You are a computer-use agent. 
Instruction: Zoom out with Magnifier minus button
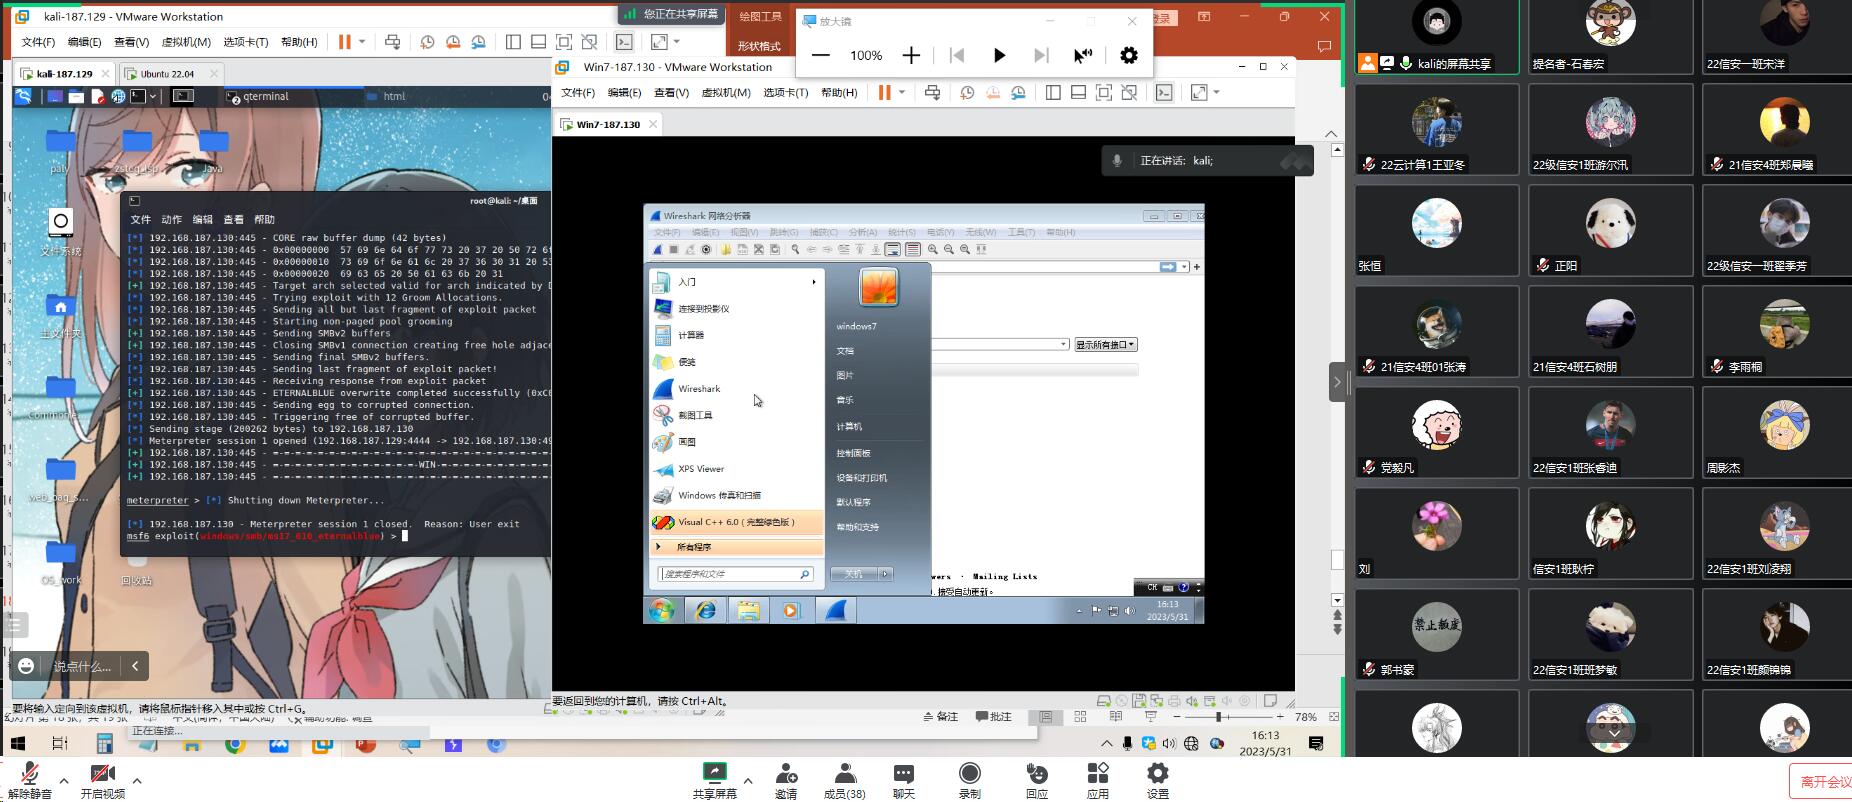click(x=821, y=55)
